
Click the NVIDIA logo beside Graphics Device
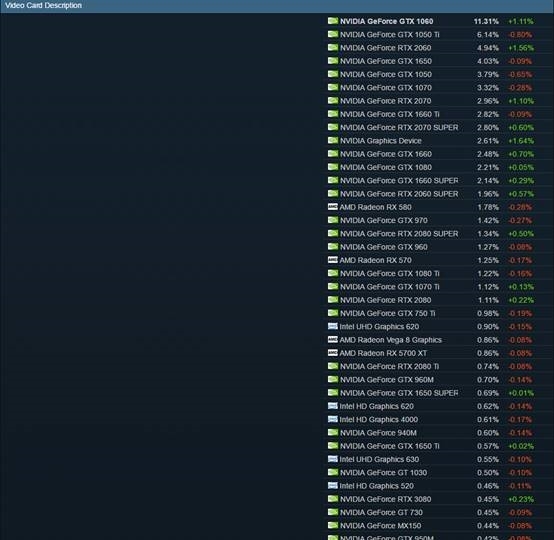[332, 140]
